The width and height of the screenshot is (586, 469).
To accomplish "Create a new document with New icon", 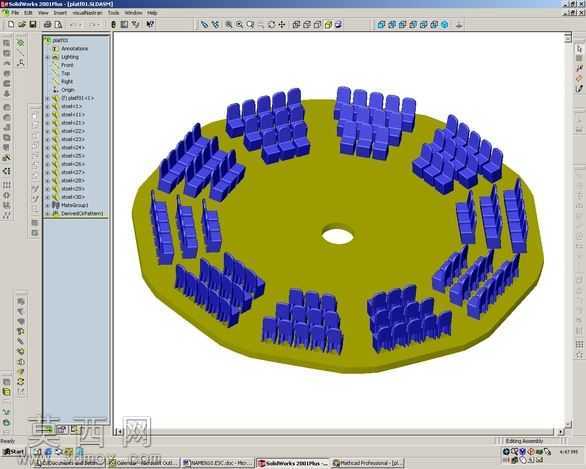I will (11, 24).
